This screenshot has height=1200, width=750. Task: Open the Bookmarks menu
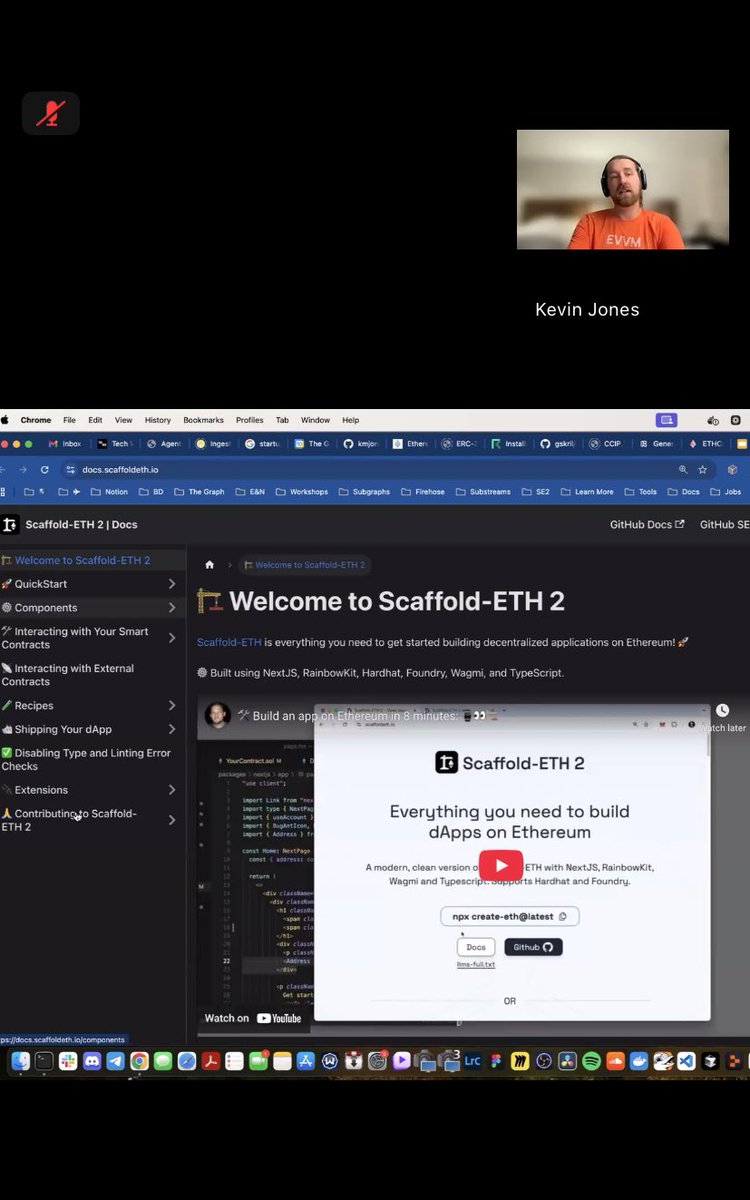[203, 420]
